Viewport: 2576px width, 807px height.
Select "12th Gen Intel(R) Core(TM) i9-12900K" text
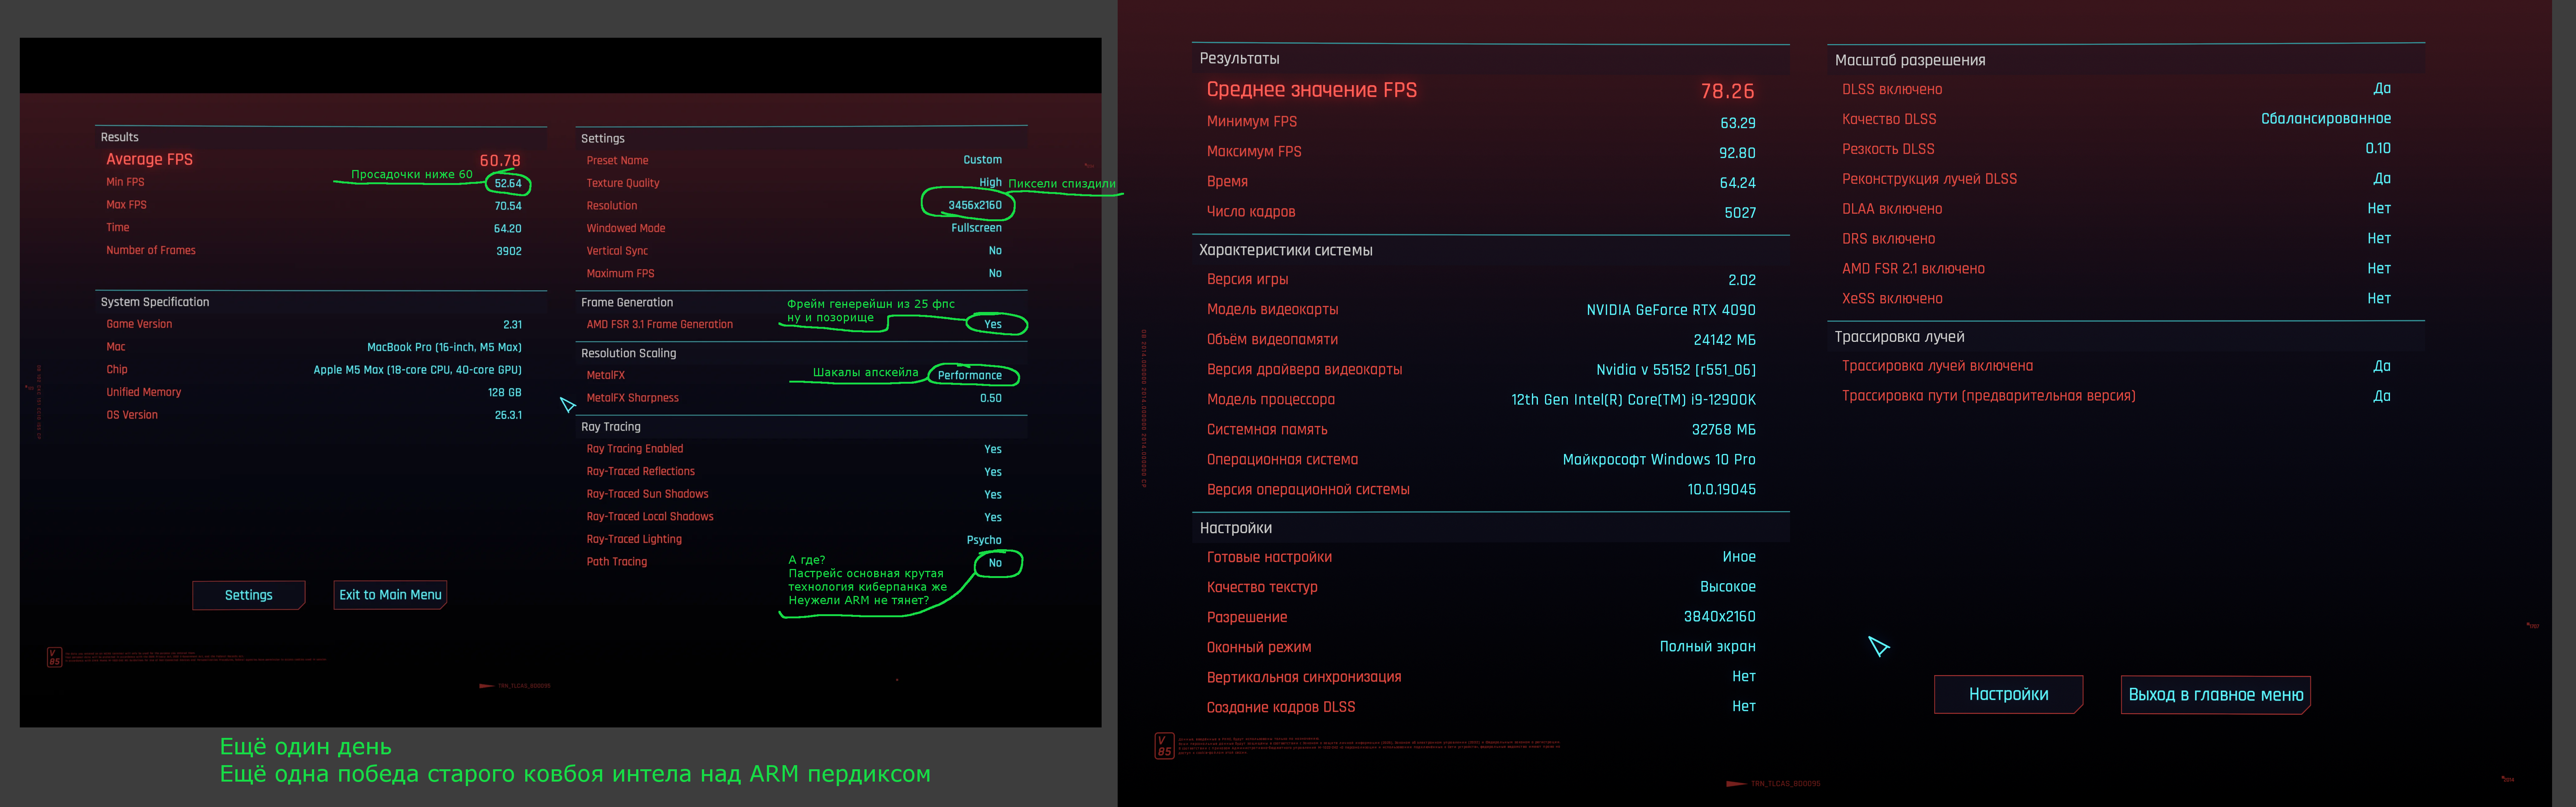coord(1633,400)
